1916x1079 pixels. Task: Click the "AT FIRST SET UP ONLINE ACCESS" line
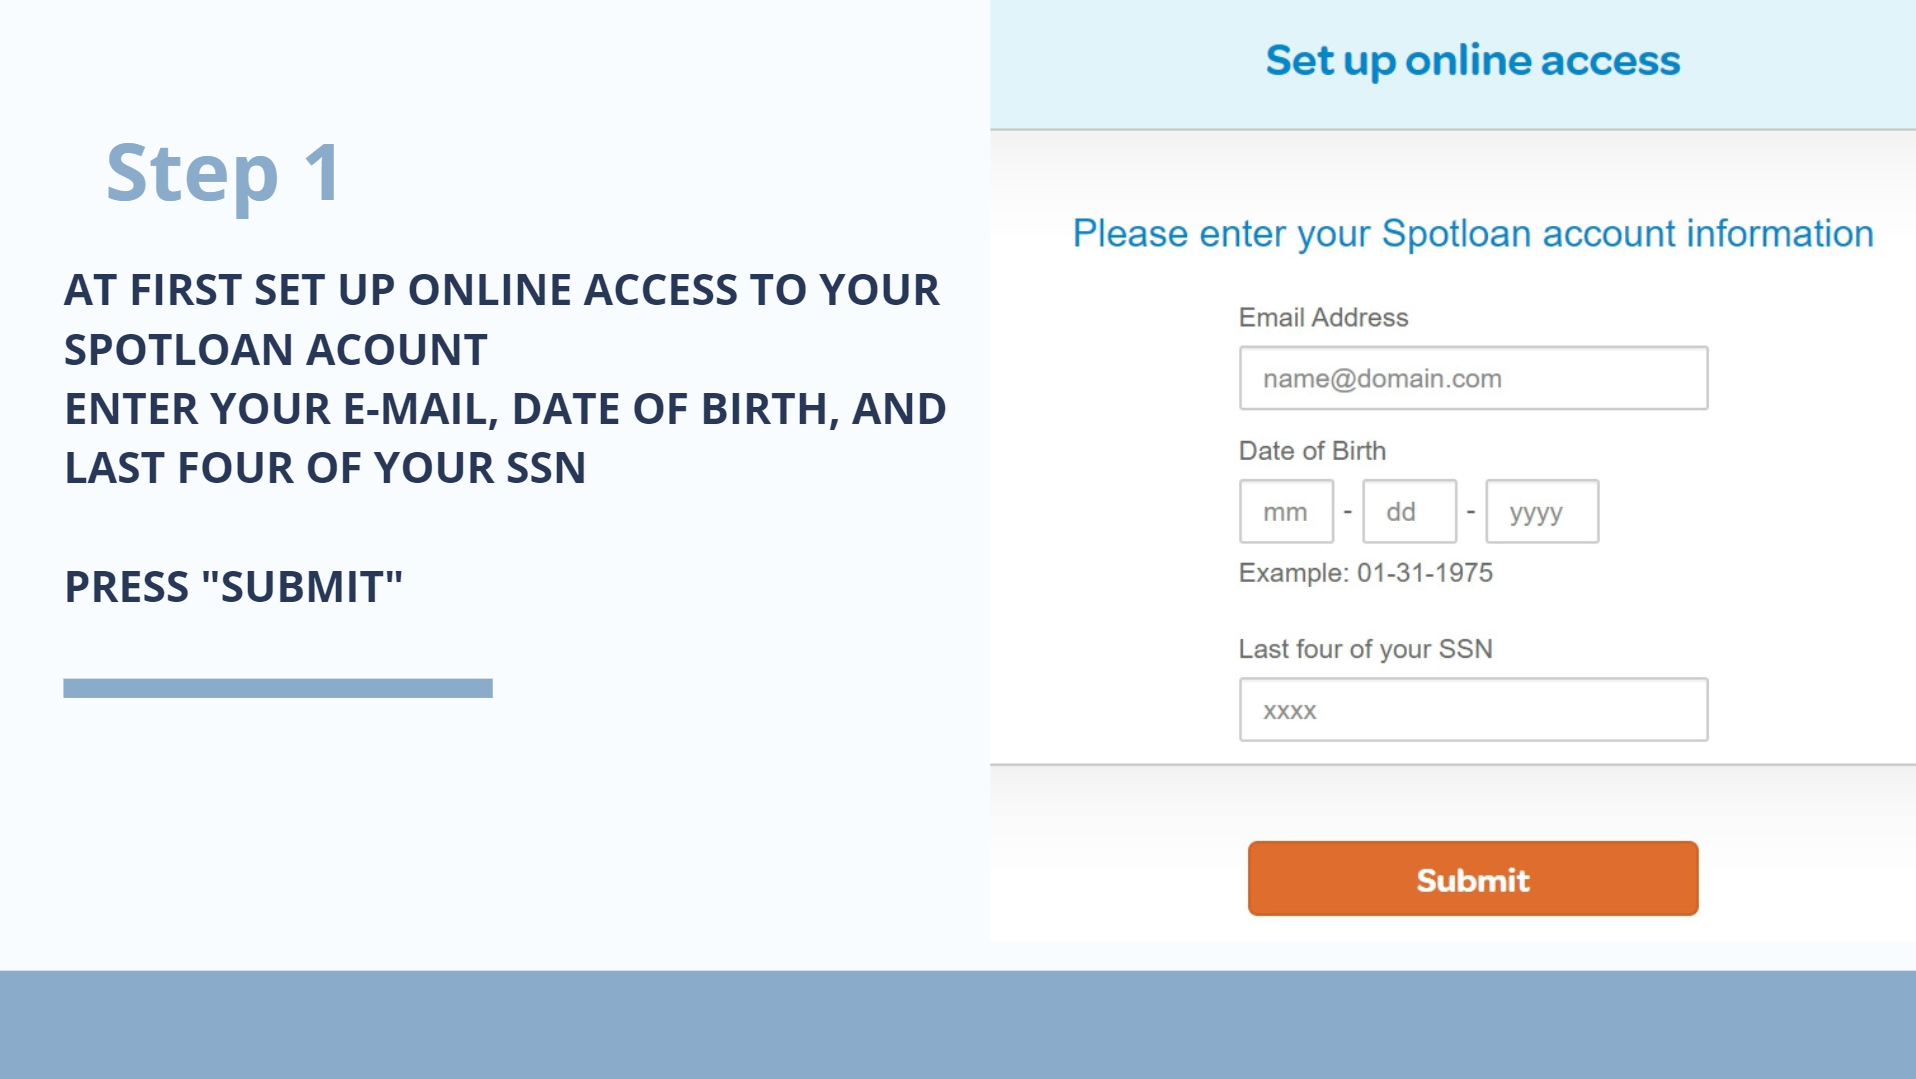(501, 290)
